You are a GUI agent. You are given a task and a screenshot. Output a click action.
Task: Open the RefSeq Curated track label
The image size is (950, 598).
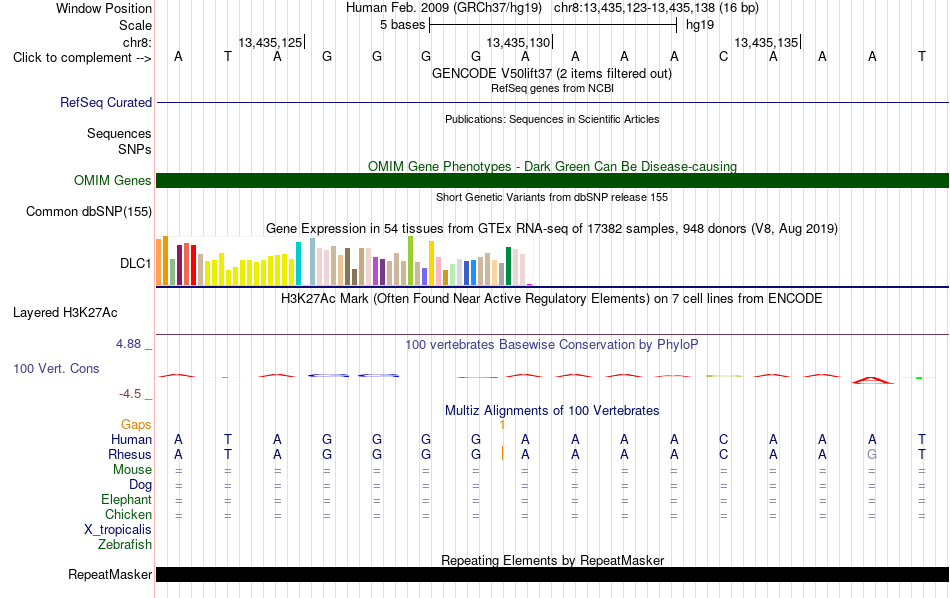click(x=105, y=102)
